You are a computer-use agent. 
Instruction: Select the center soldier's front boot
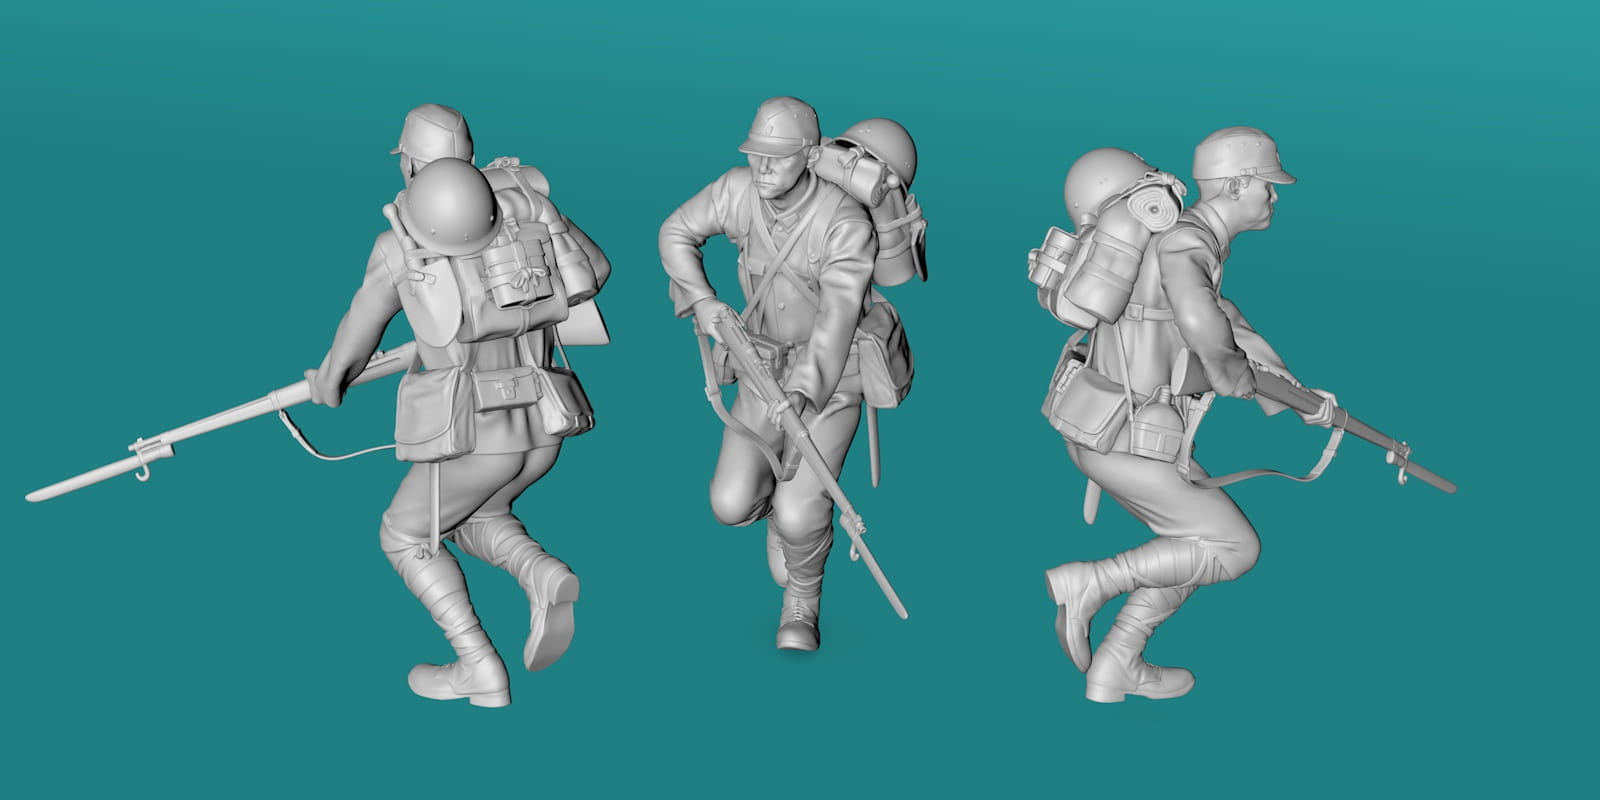point(797,626)
